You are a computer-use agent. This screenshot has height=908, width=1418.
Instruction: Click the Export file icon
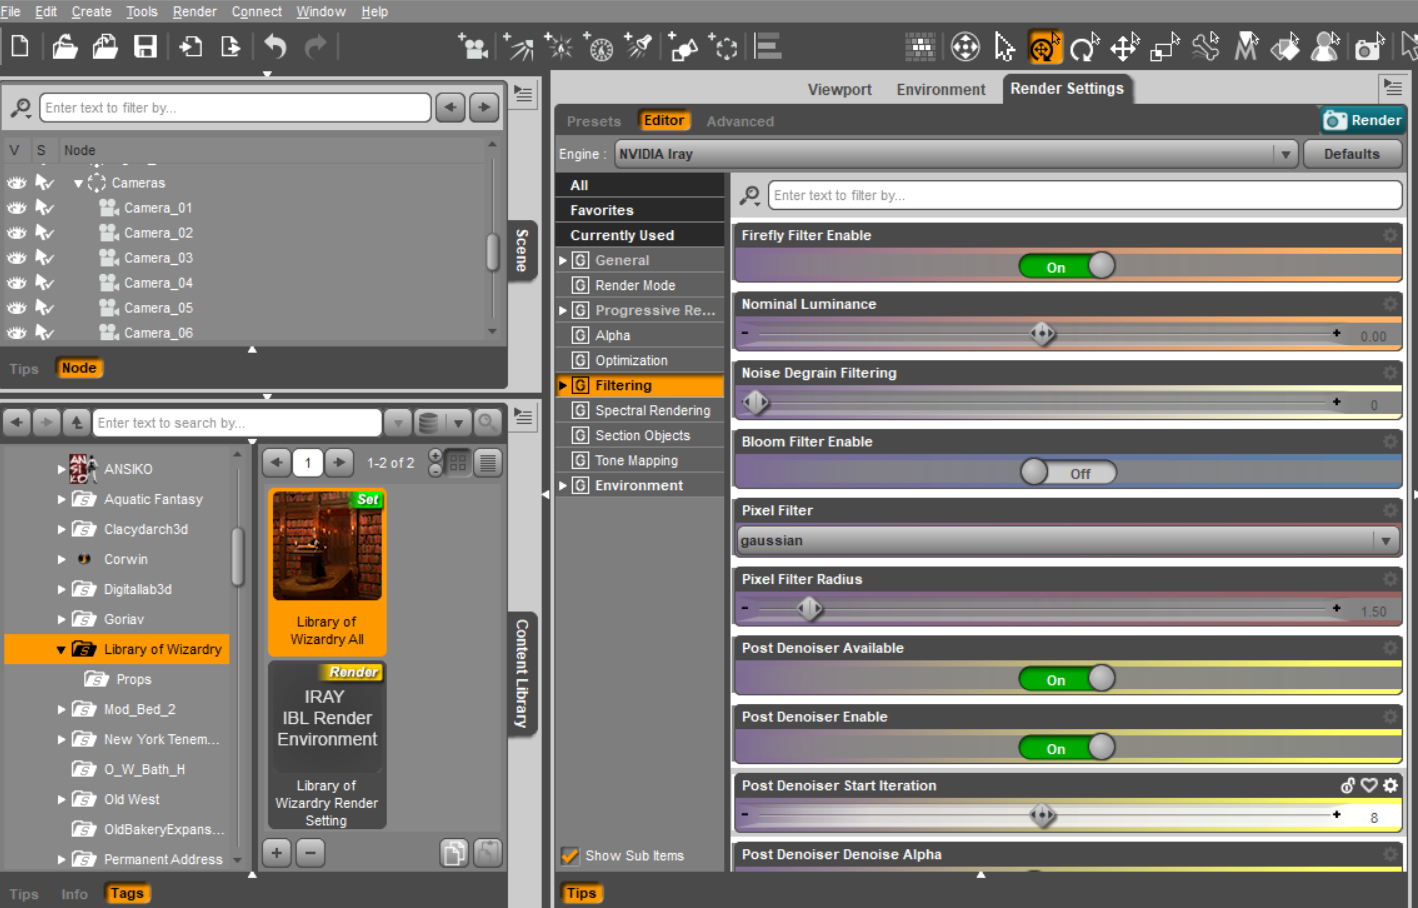[231, 46]
